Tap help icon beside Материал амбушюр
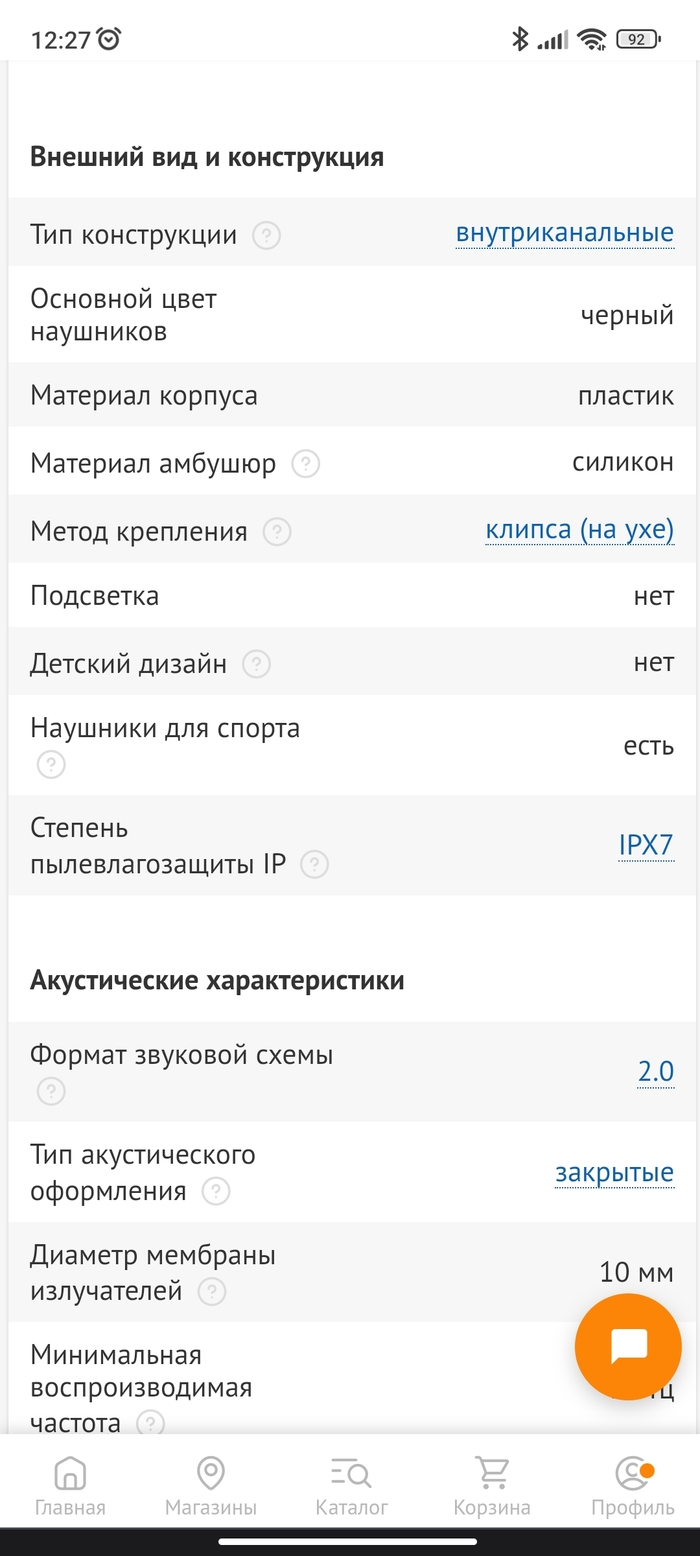 [x=305, y=464]
